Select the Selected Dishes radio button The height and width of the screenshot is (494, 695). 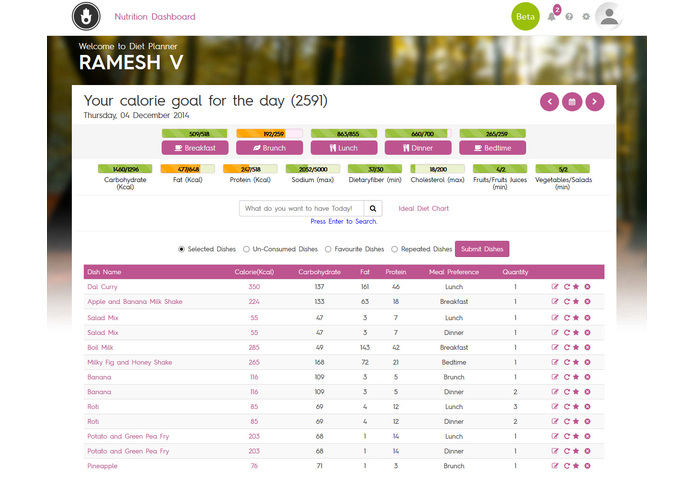pos(181,249)
